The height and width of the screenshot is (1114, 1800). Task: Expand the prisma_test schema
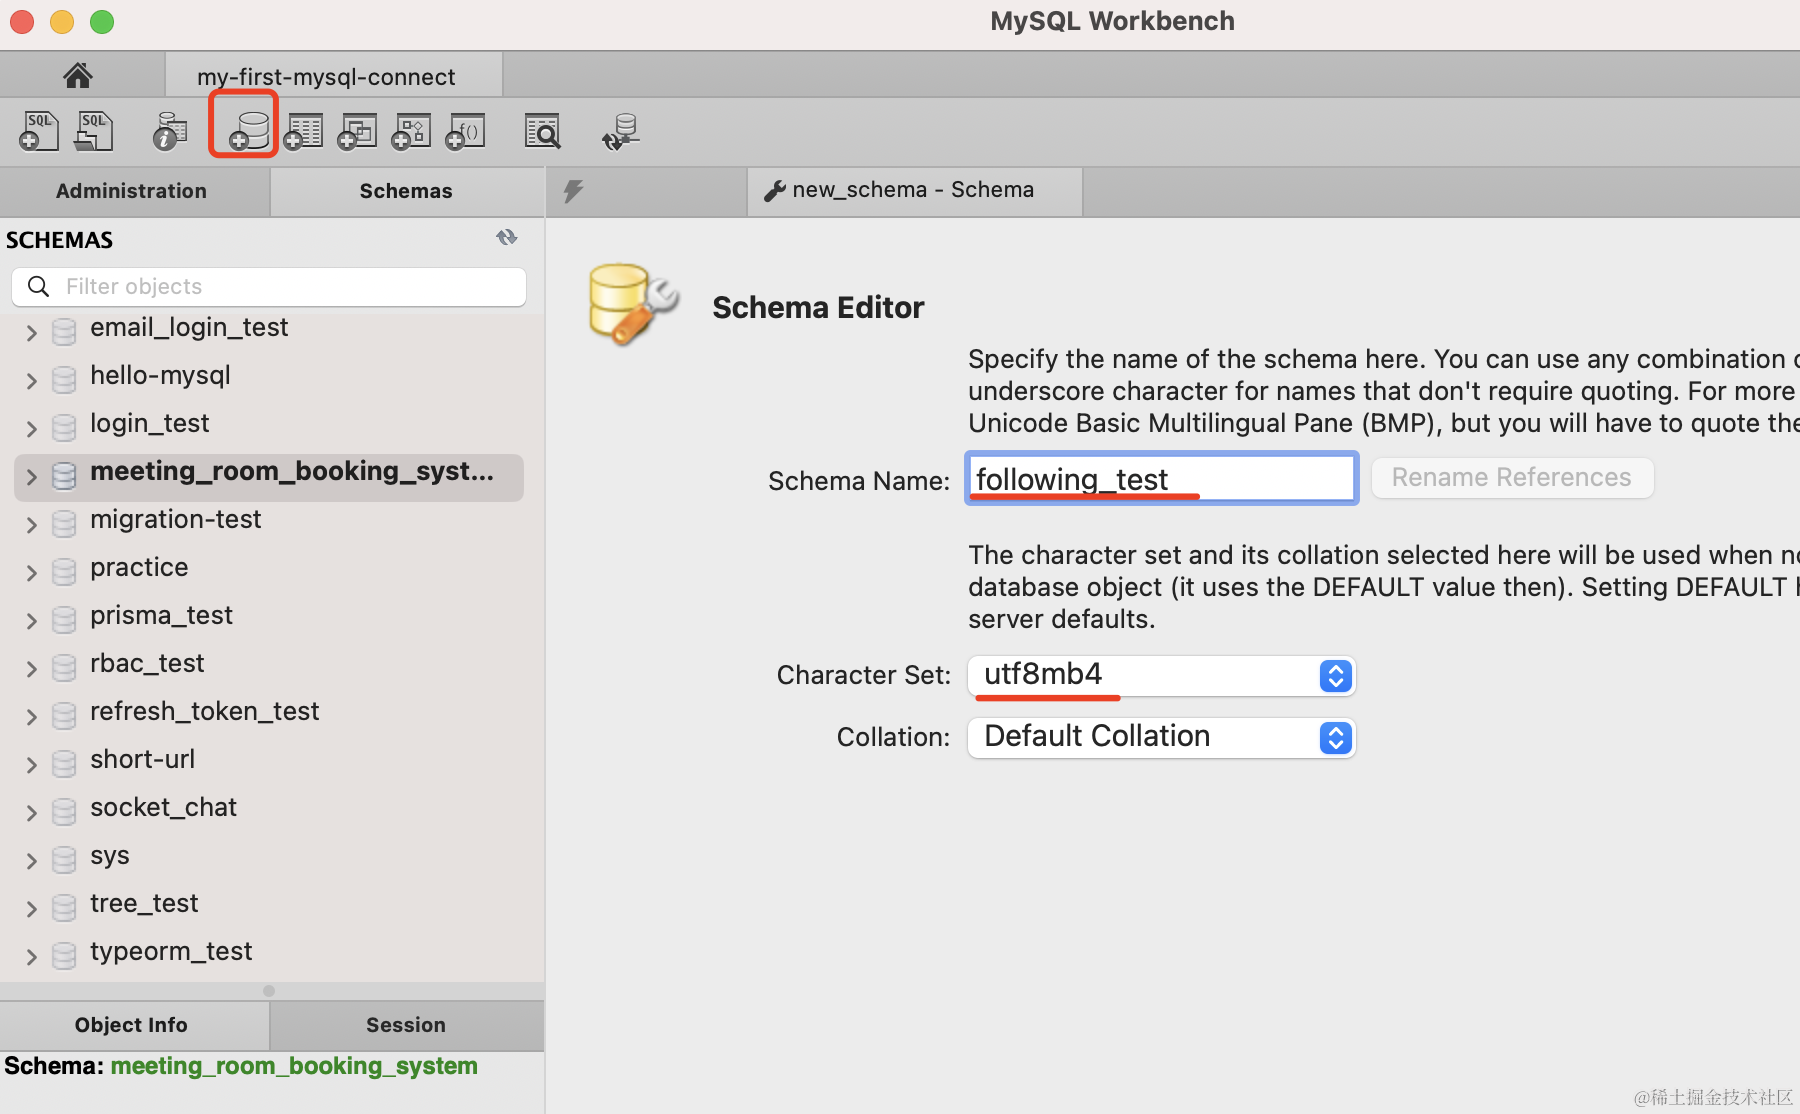pos(31,620)
